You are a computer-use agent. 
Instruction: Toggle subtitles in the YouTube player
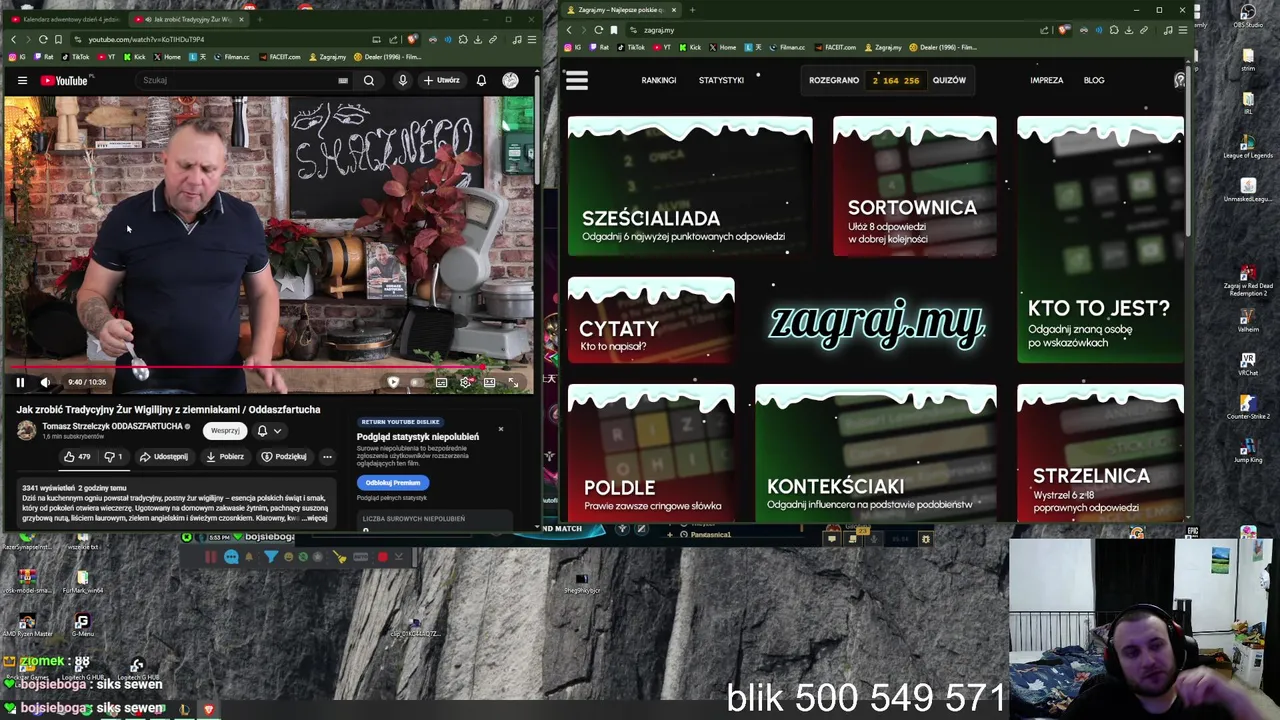click(x=441, y=382)
